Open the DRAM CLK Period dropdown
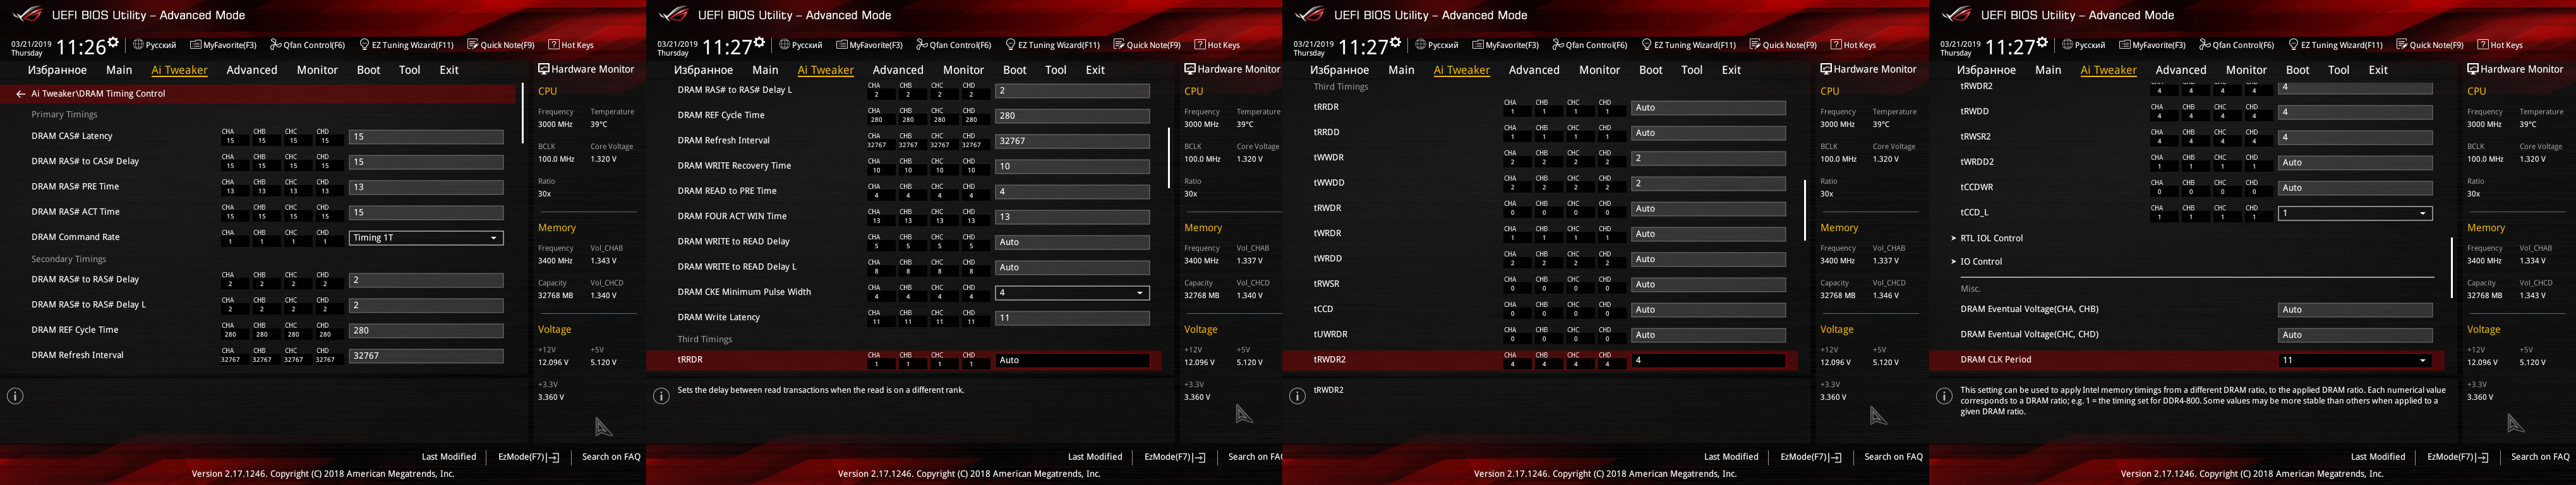This screenshot has width=2576, height=485. 2355,360
